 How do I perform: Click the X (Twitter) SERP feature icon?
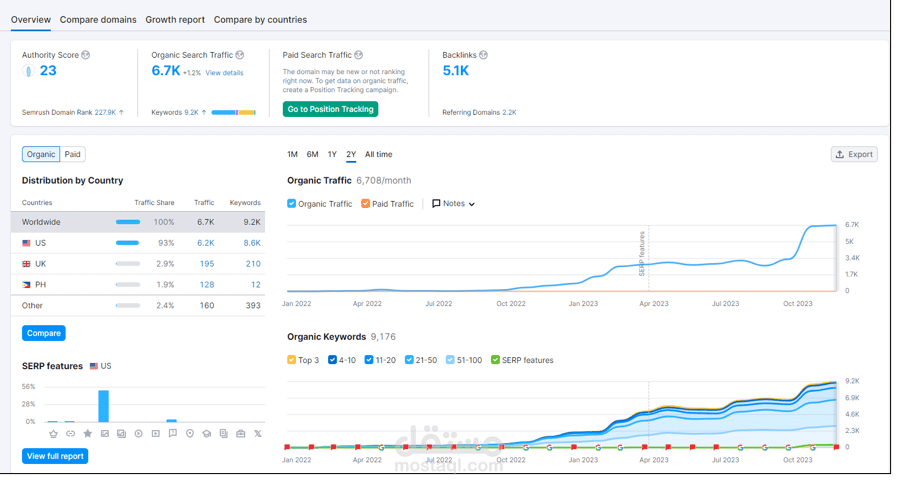258,433
